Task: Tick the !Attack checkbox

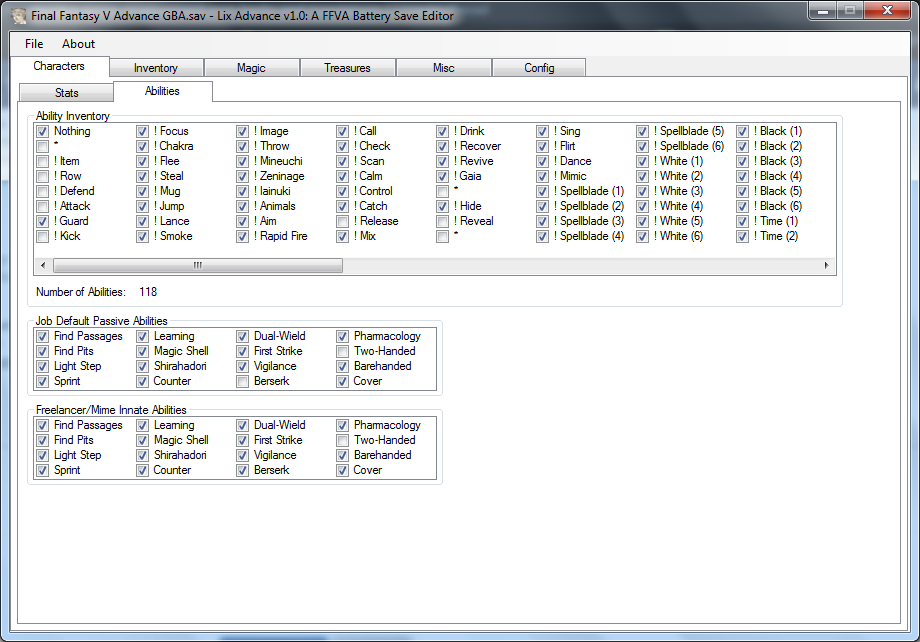Action: point(43,206)
